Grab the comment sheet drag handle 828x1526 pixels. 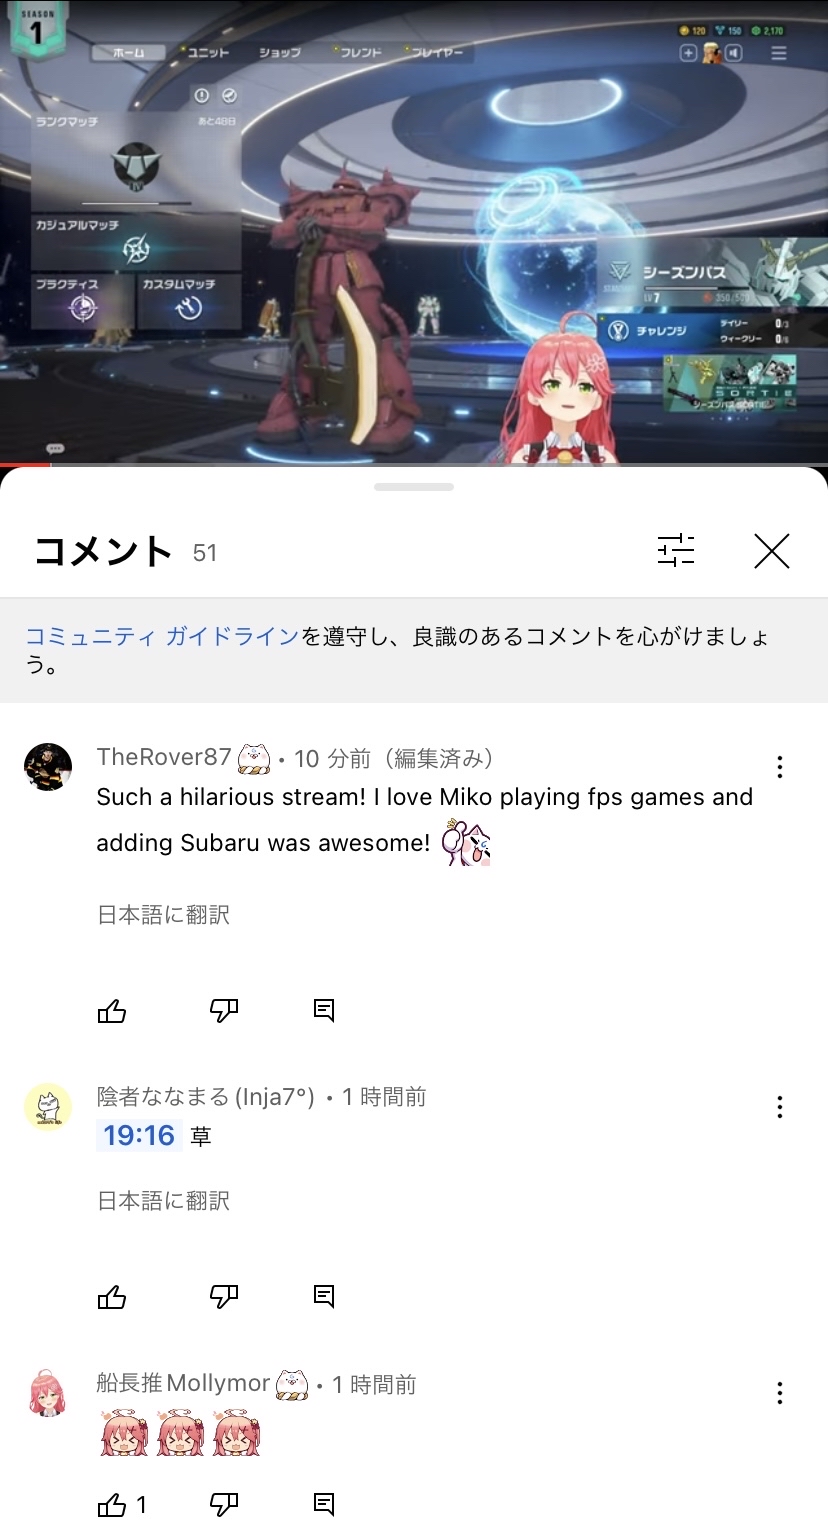pyautogui.click(x=414, y=487)
